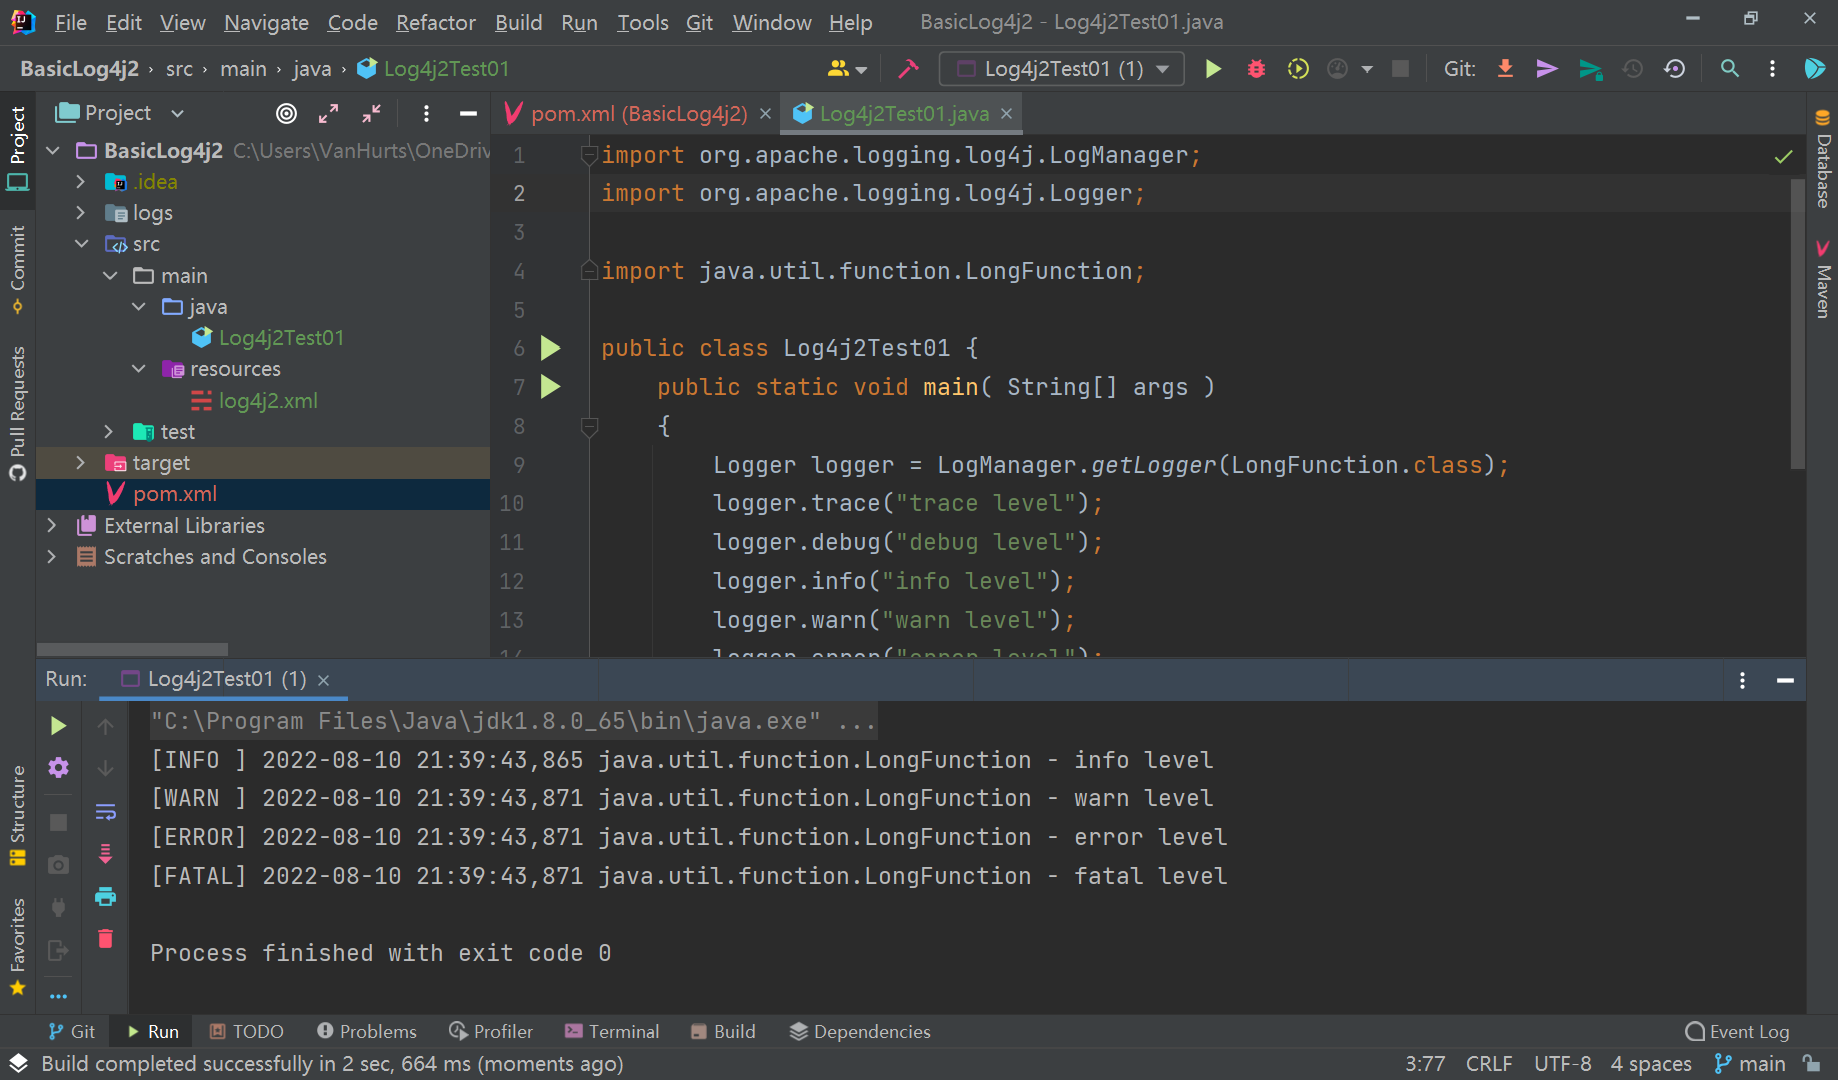Open the Event Log

click(1738, 1031)
